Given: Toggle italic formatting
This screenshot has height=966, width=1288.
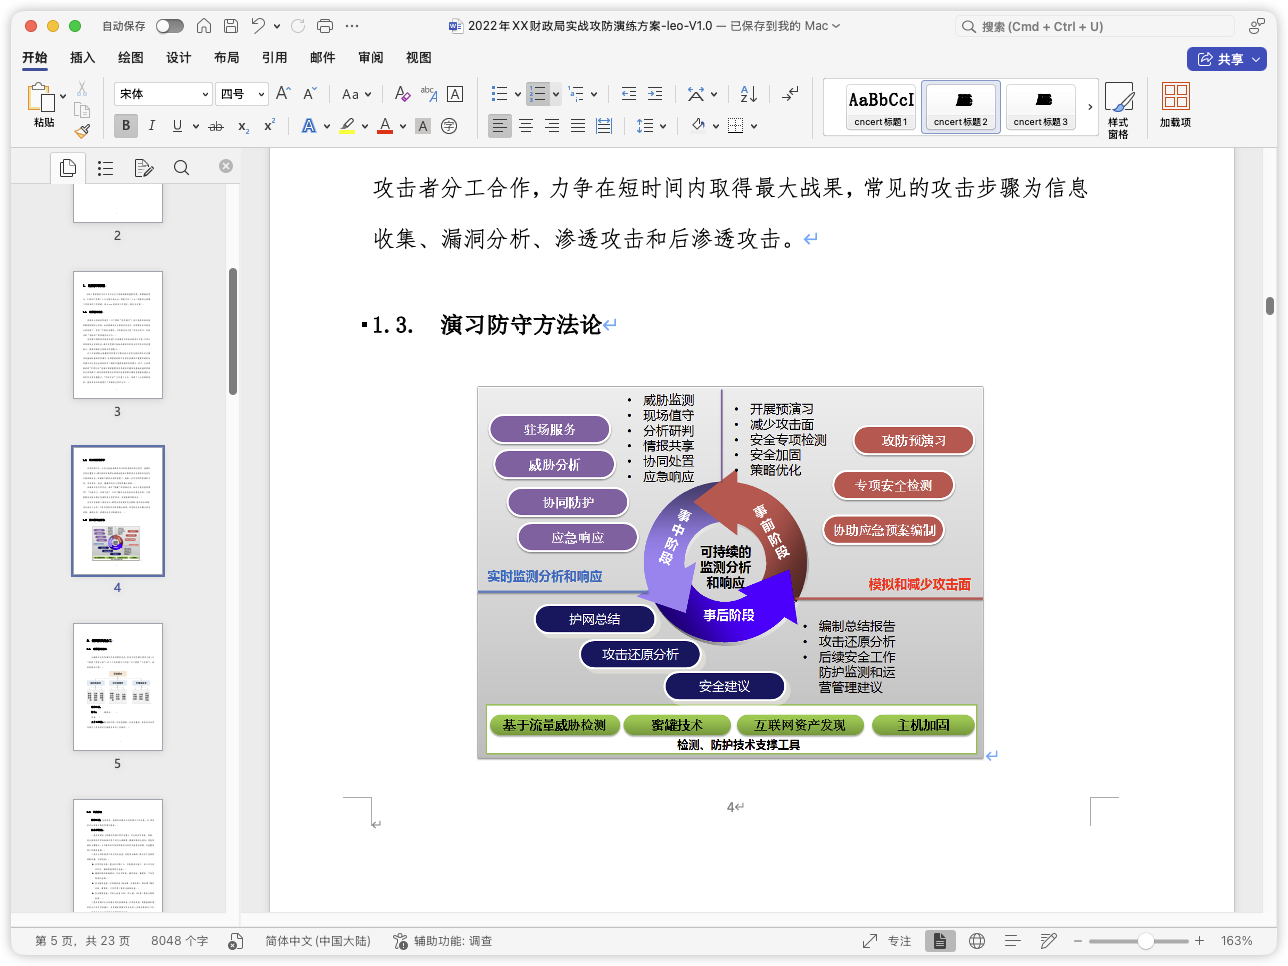Looking at the screenshot, I should tap(152, 126).
